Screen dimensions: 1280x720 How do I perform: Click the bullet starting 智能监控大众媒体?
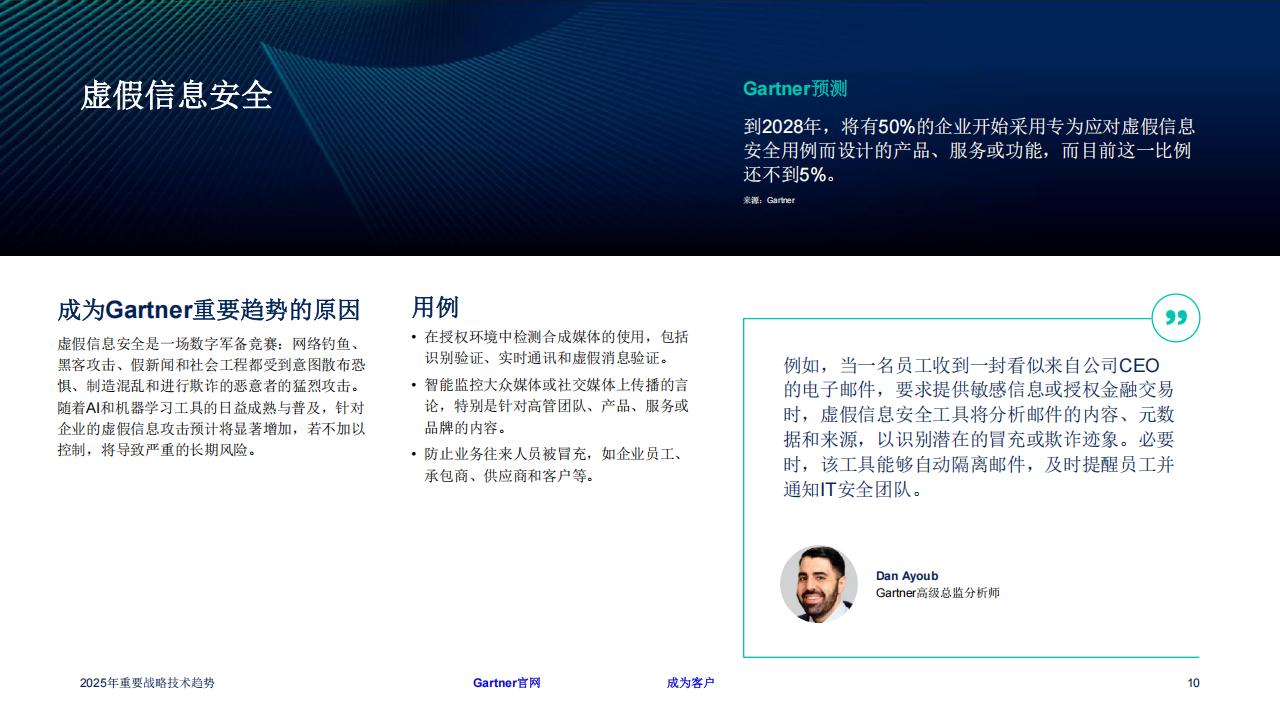(x=551, y=406)
